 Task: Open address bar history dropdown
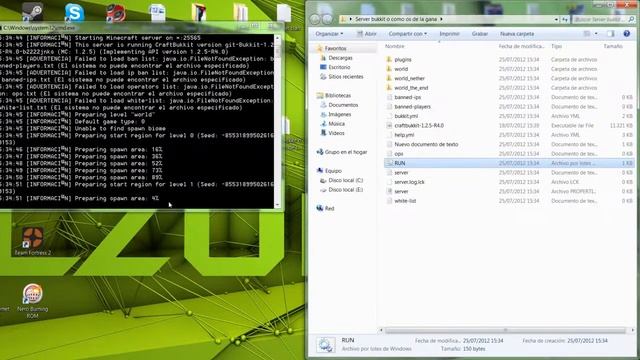(x=556, y=19)
